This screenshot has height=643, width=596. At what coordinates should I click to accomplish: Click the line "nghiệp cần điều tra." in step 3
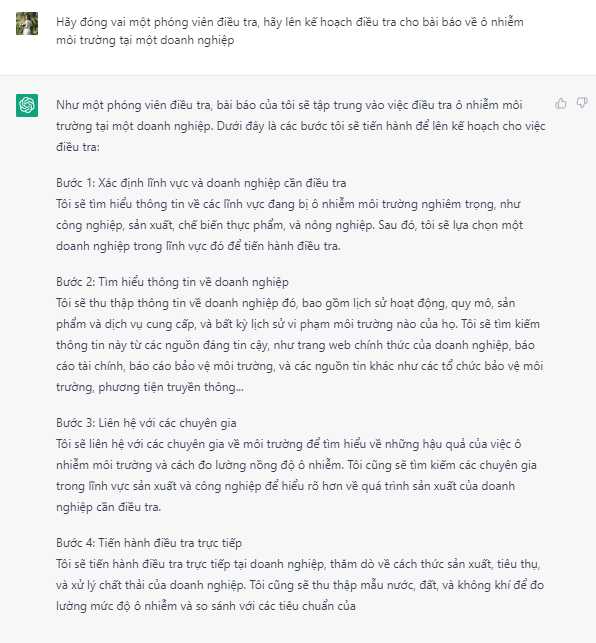coord(109,507)
